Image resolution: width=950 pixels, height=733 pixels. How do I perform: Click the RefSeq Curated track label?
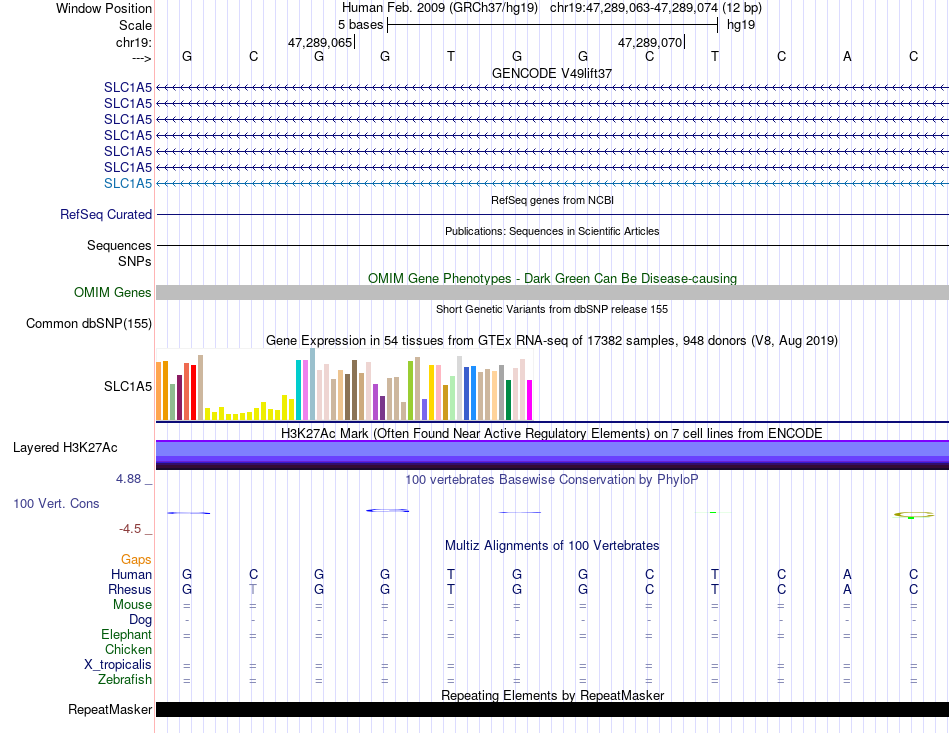(x=106, y=214)
